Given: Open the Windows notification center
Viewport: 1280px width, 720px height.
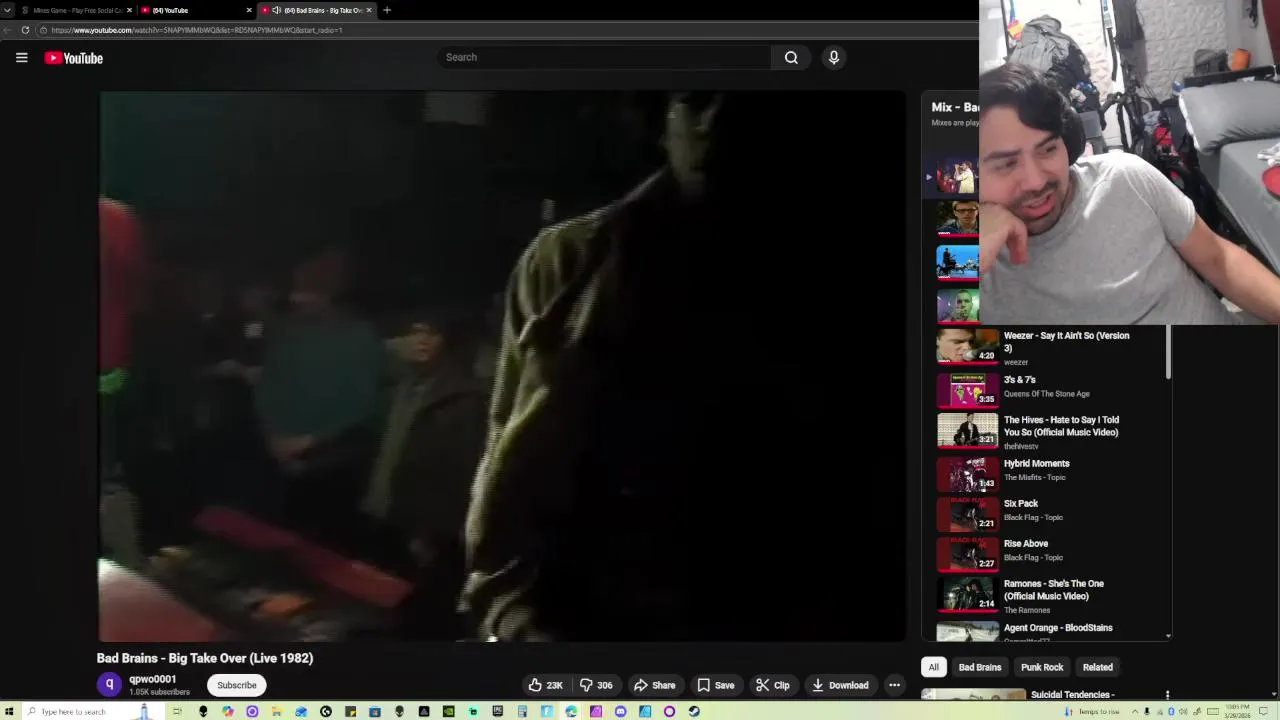Looking at the screenshot, I should click(1263, 711).
